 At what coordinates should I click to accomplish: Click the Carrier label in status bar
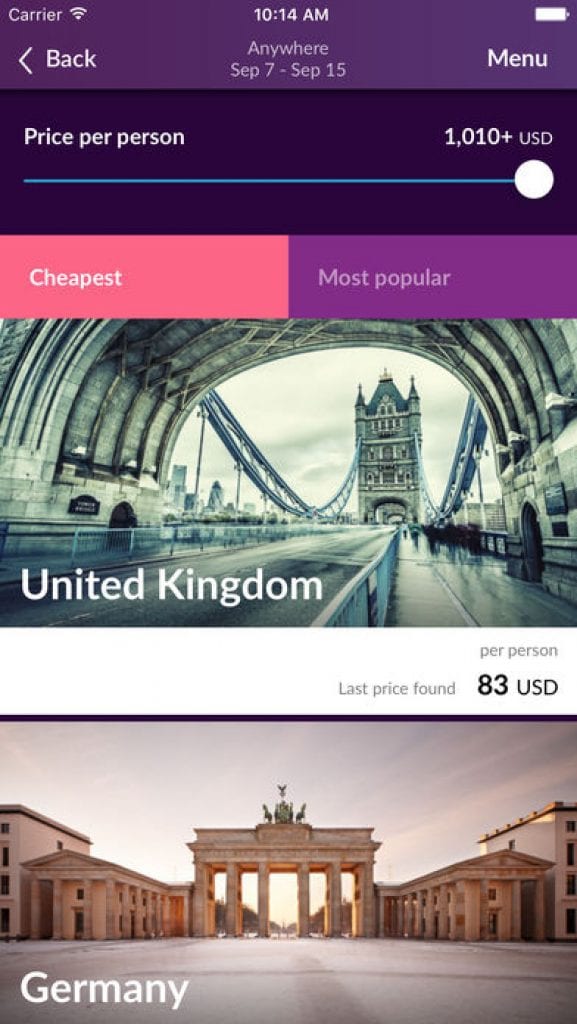pyautogui.click(x=35, y=14)
